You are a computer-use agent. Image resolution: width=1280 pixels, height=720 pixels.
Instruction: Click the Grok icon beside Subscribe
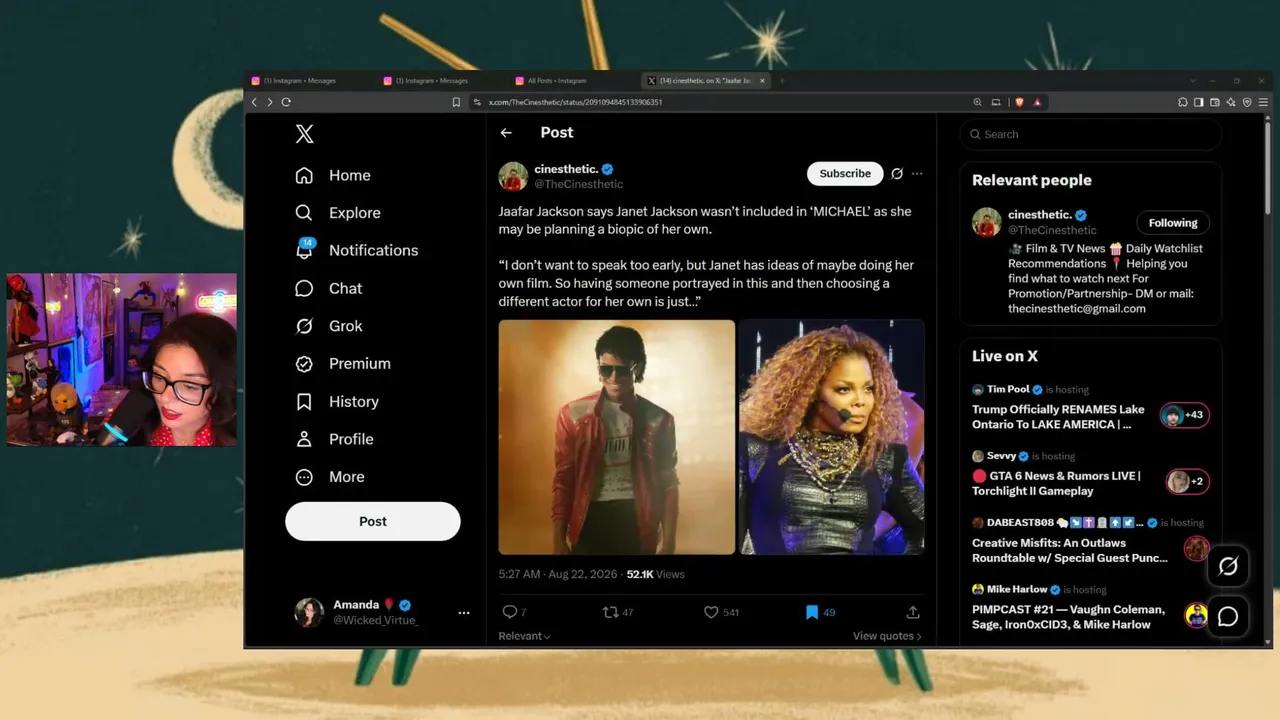coord(897,174)
